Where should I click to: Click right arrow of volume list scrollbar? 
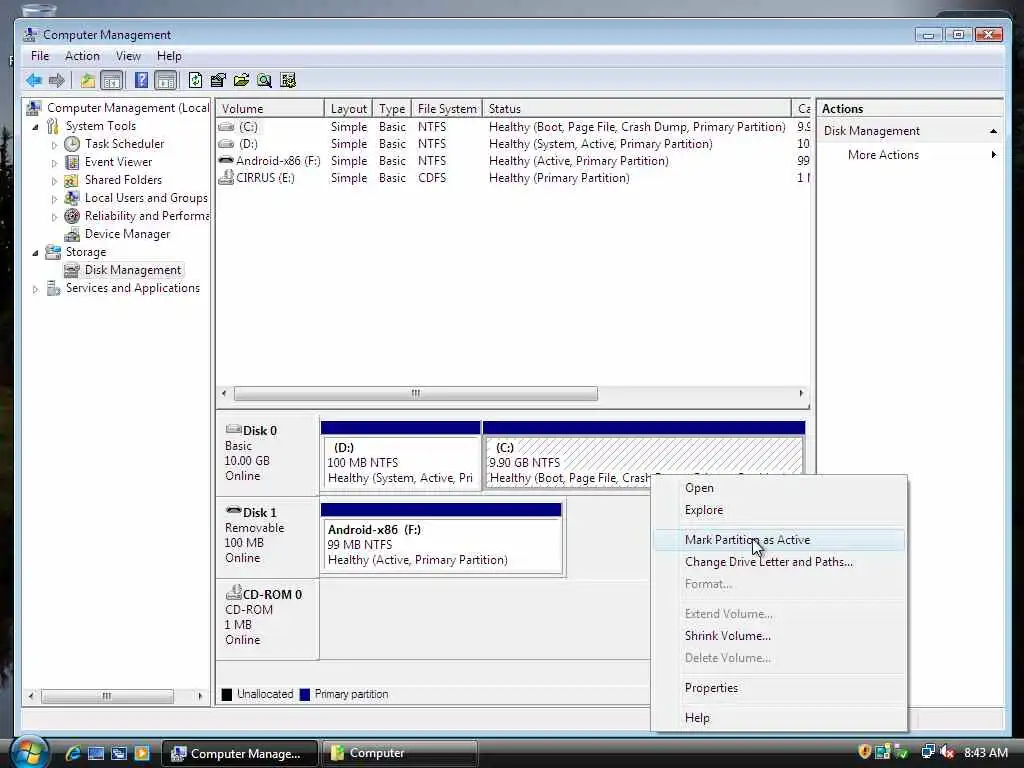coord(801,394)
